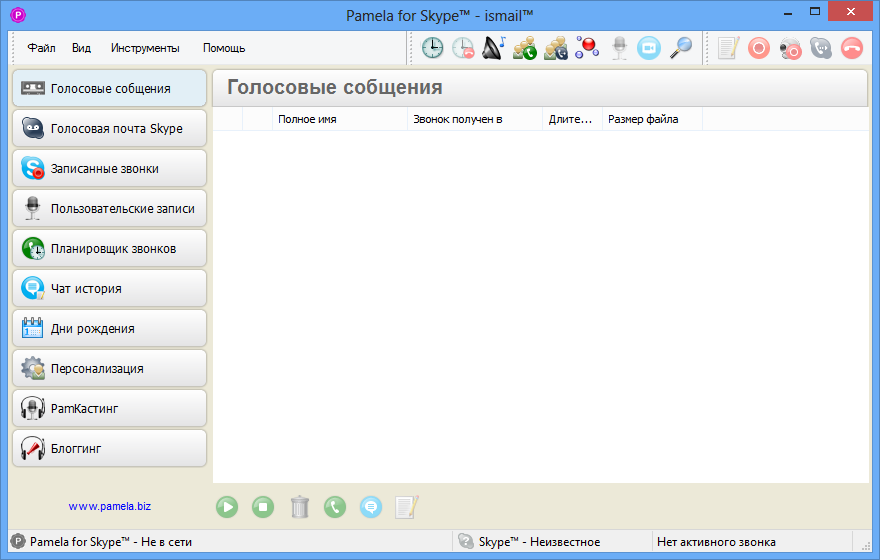Image resolution: width=880 pixels, height=560 pixels.
Task: Open Голосовая почта Skype section
Action: pos(109,128)
